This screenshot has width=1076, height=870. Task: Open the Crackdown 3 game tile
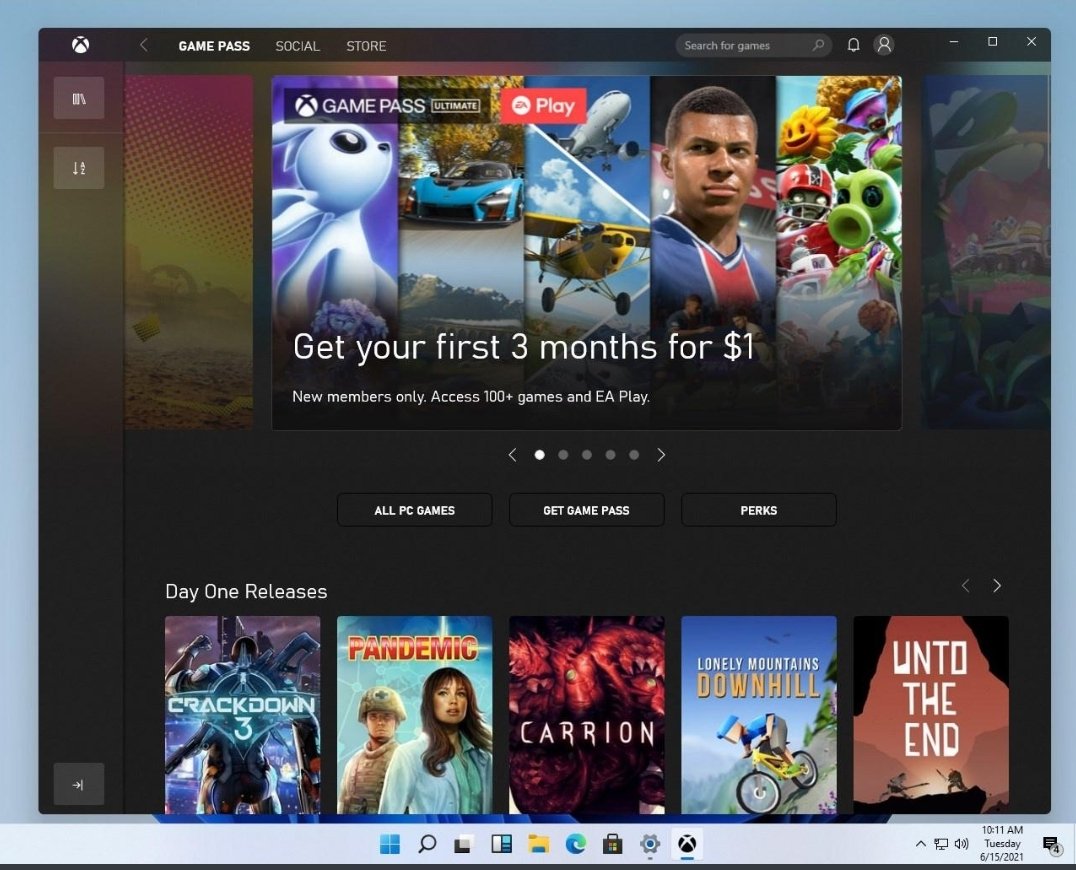coord(242,715)
